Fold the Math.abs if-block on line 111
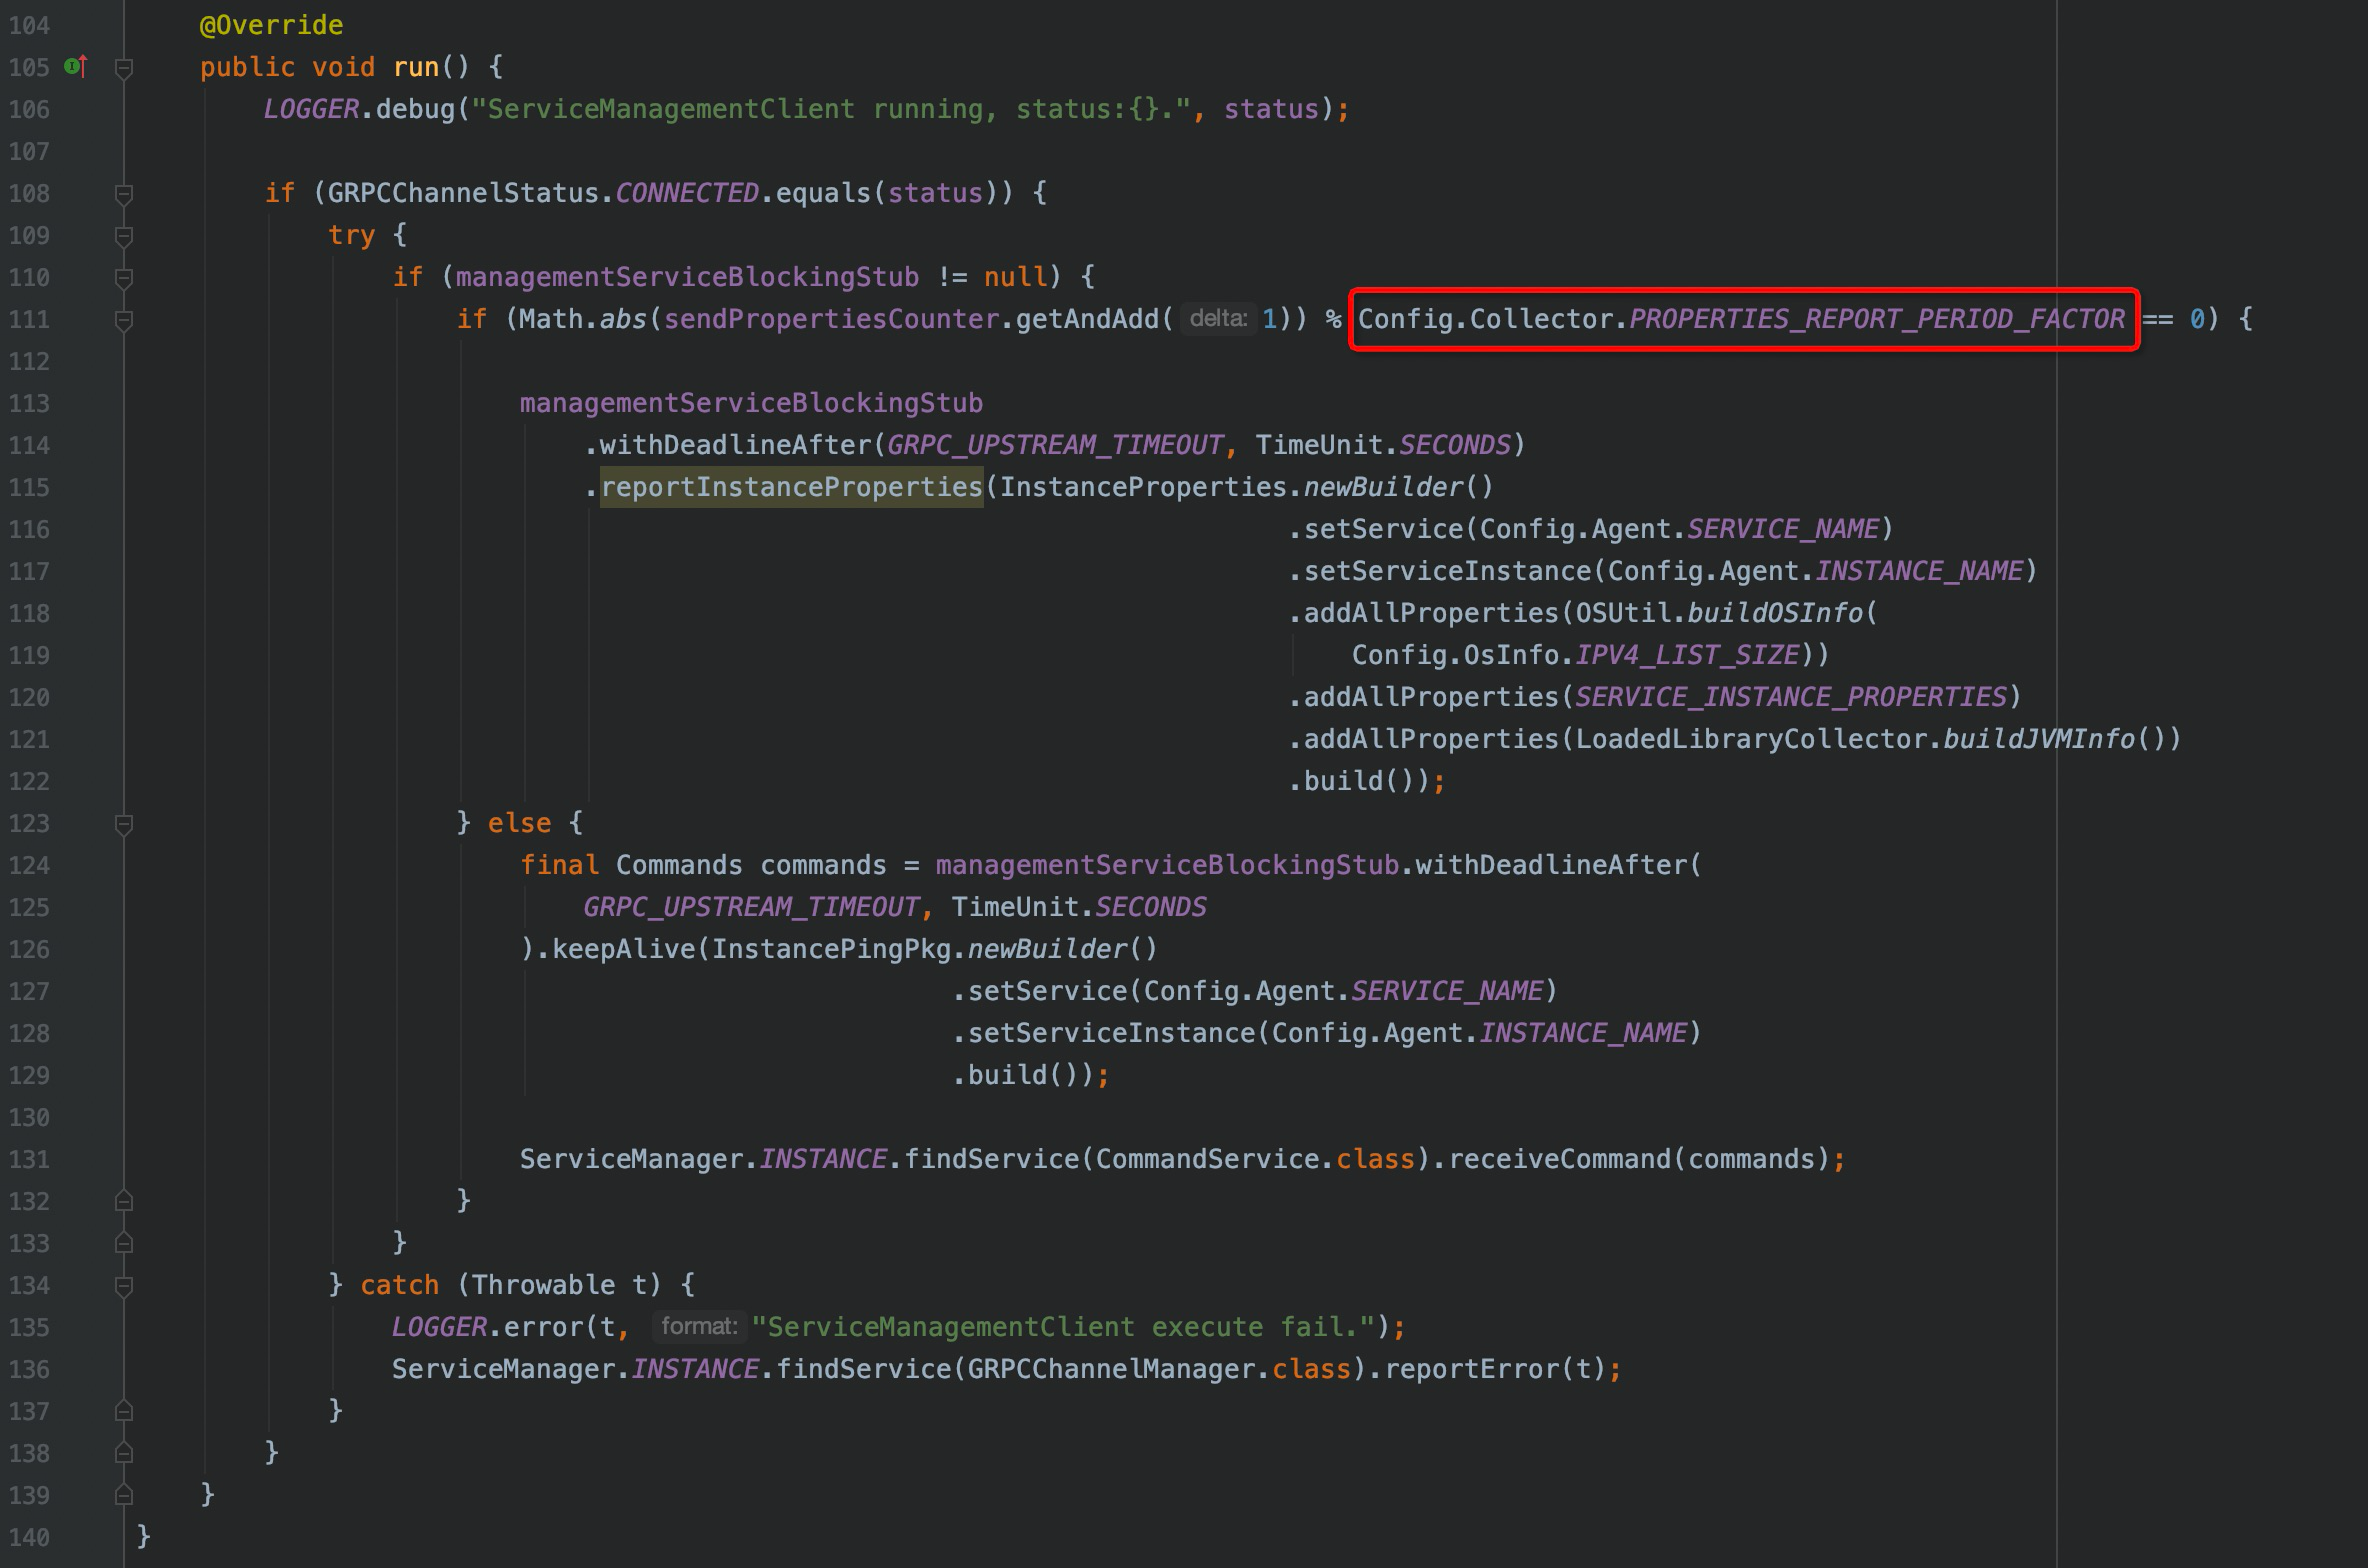The width and height of the screenshot is (2368, 1568). tap(124, 320)
